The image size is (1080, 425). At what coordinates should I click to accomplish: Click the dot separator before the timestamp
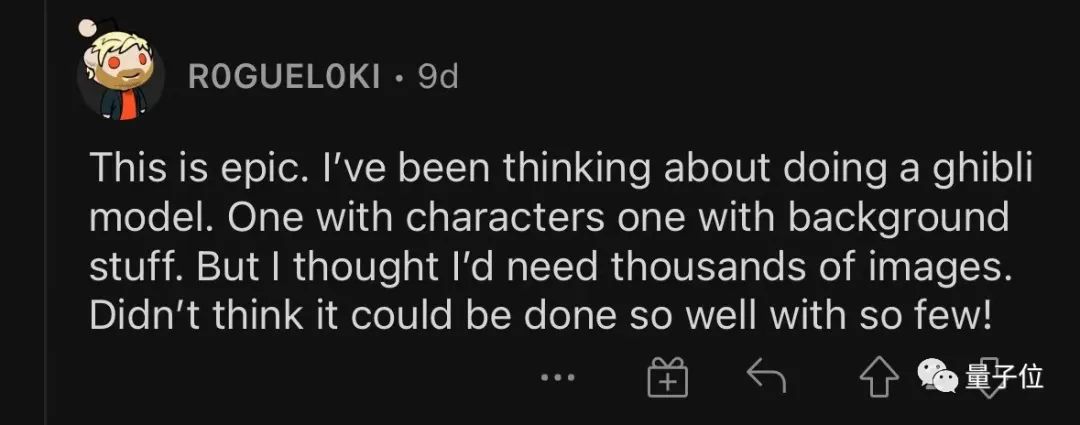click(x=399, y=78)
